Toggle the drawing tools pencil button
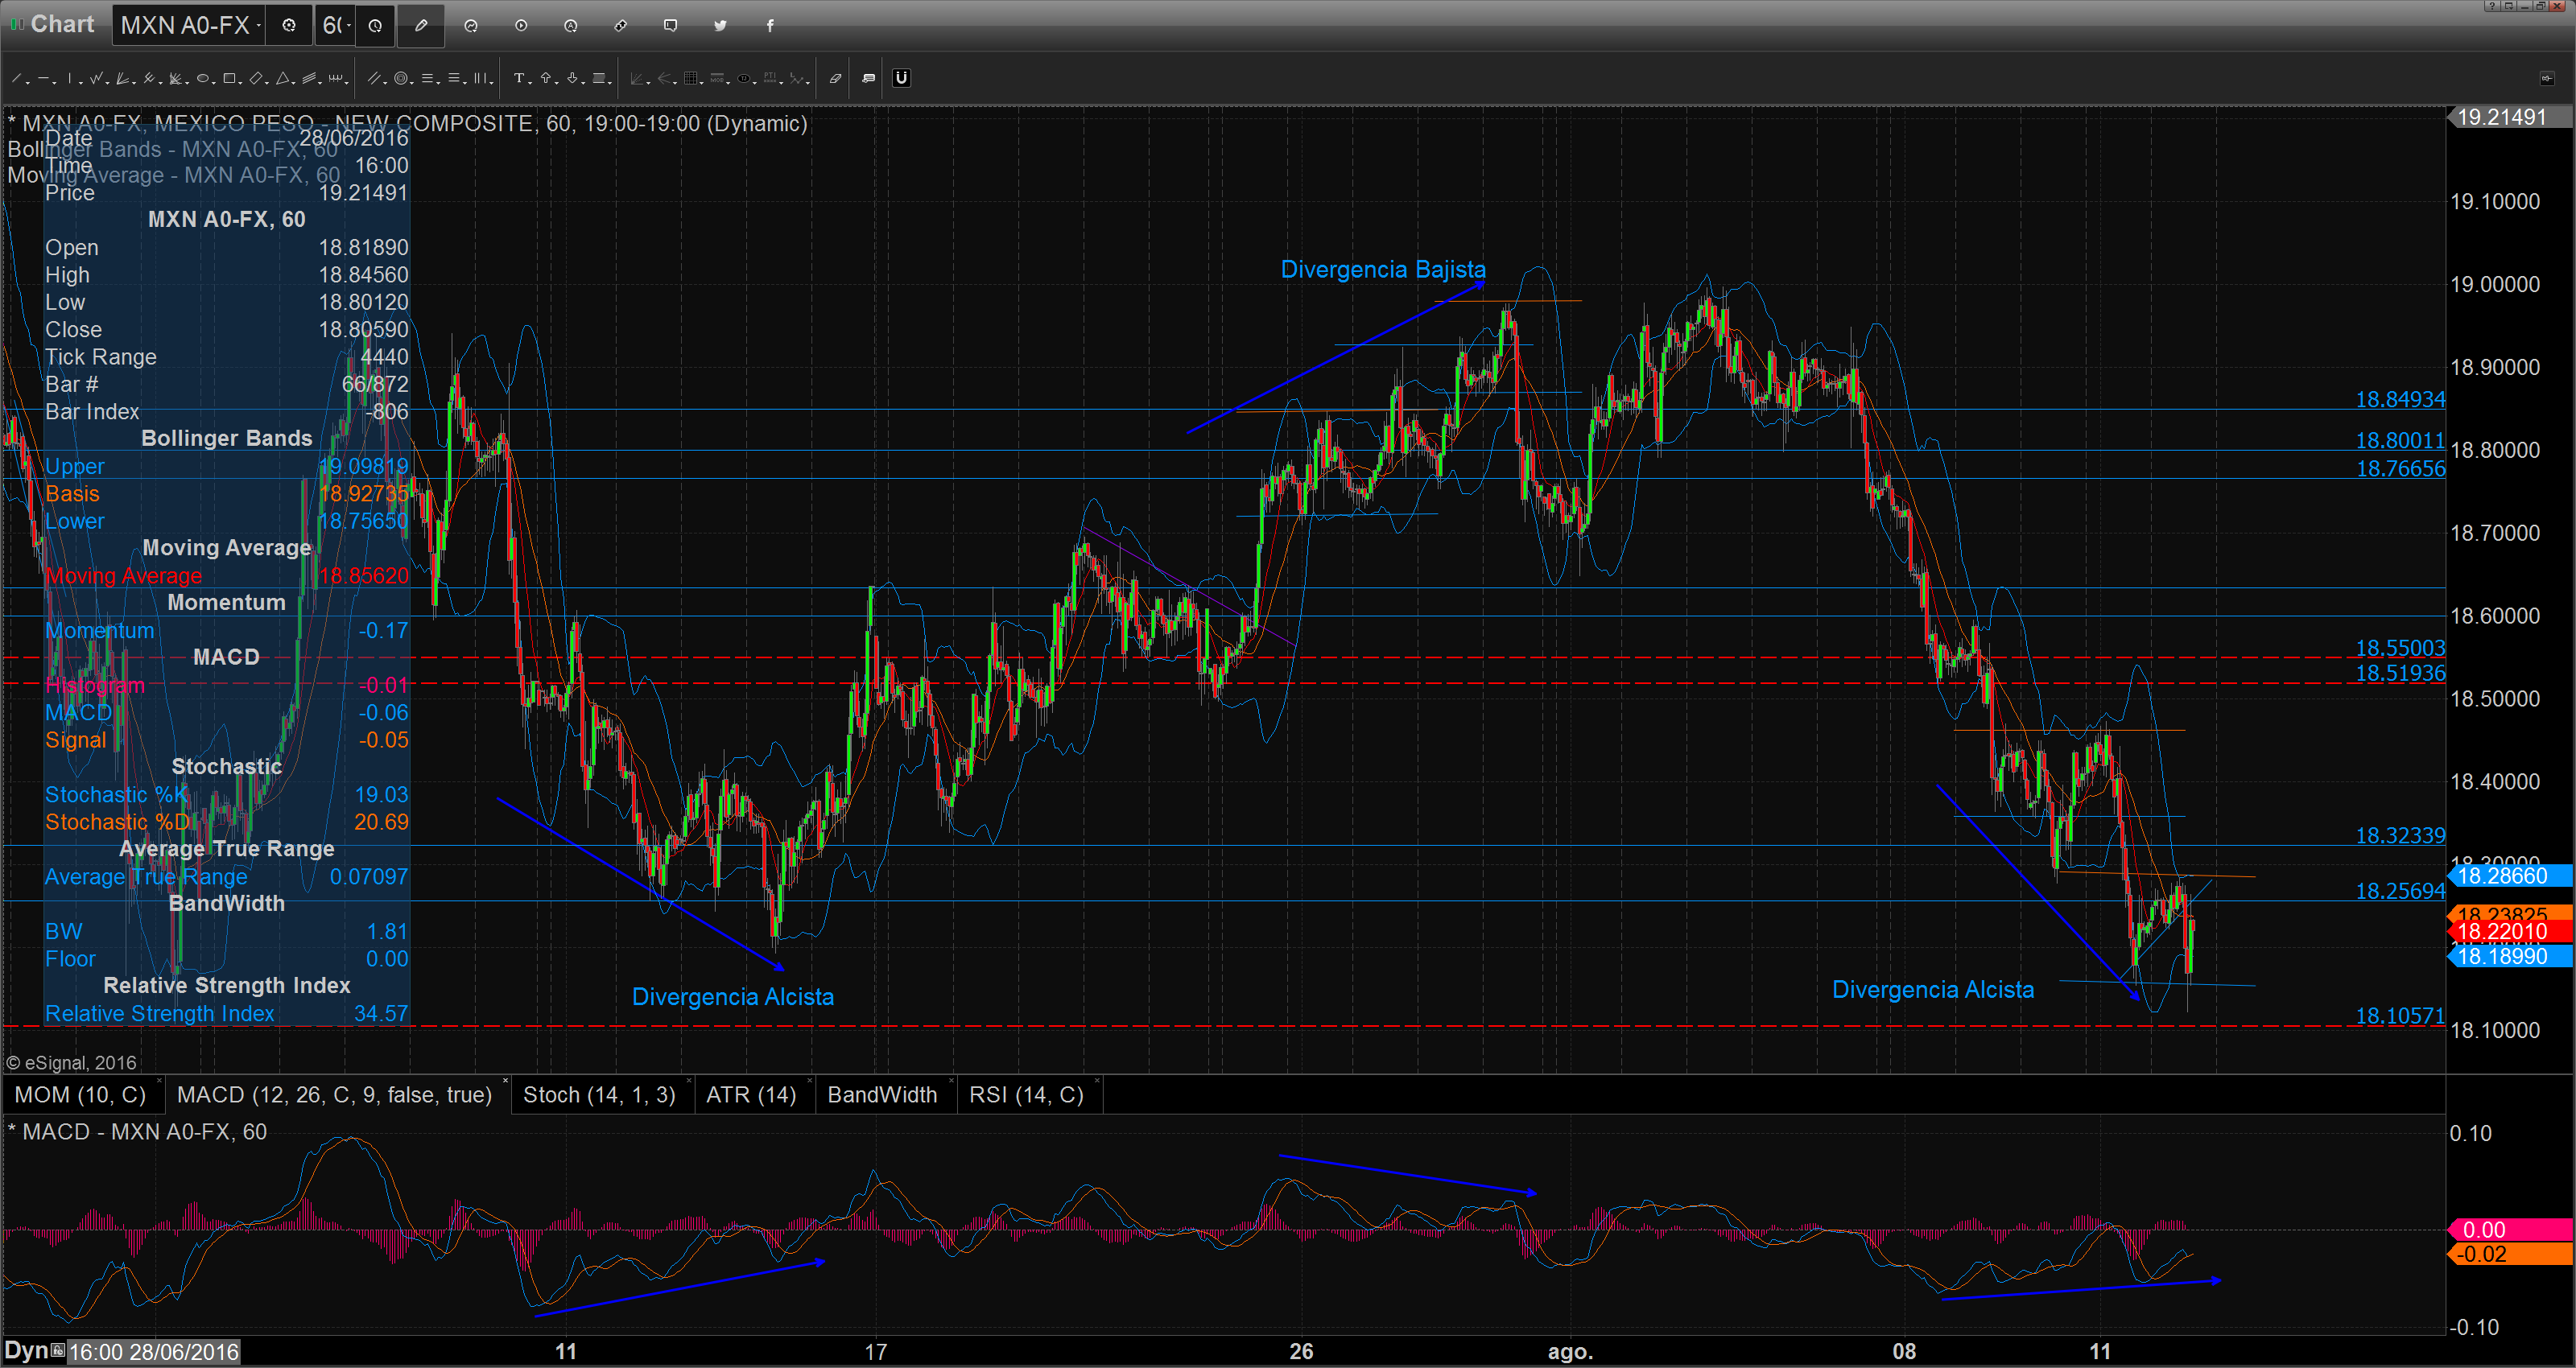Viewport: 2576px width, 1368px height. click(421, 25)
